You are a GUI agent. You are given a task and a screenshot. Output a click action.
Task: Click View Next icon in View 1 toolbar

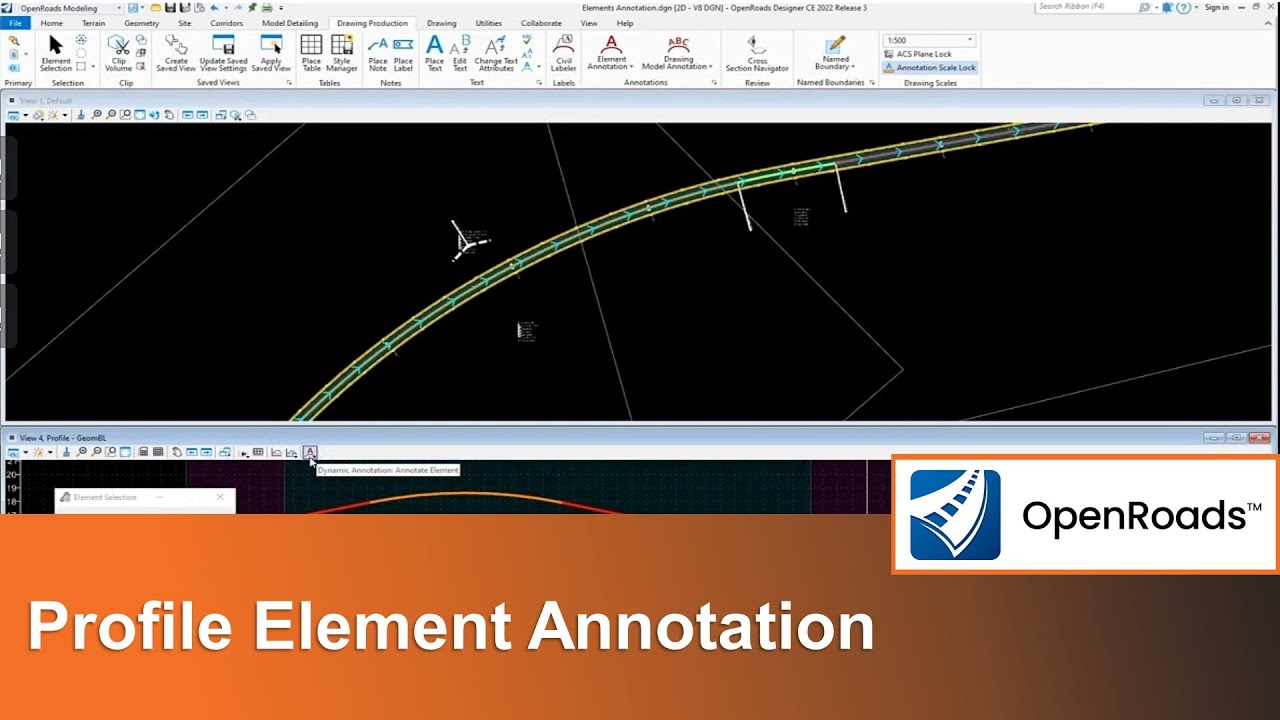tap(203, 115)
